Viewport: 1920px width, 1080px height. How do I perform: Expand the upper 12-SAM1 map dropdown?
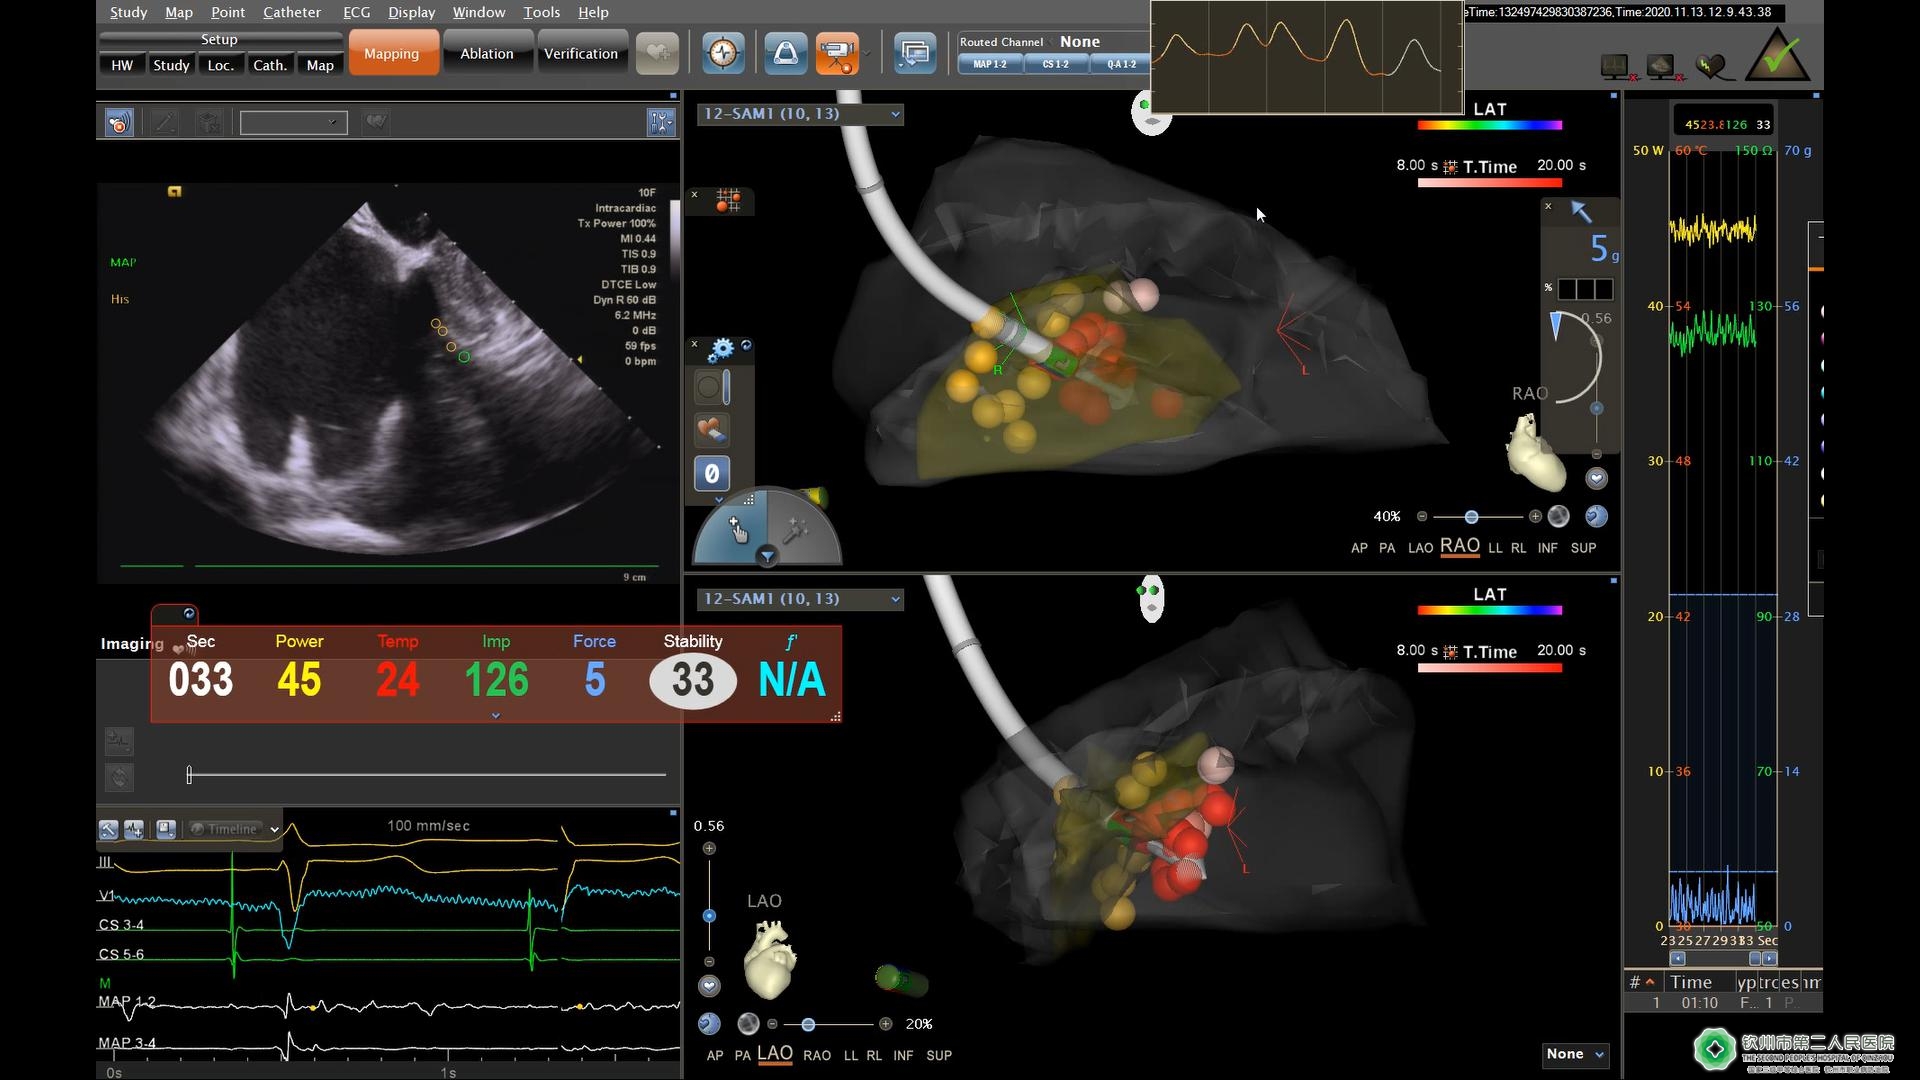pos(895,114)
